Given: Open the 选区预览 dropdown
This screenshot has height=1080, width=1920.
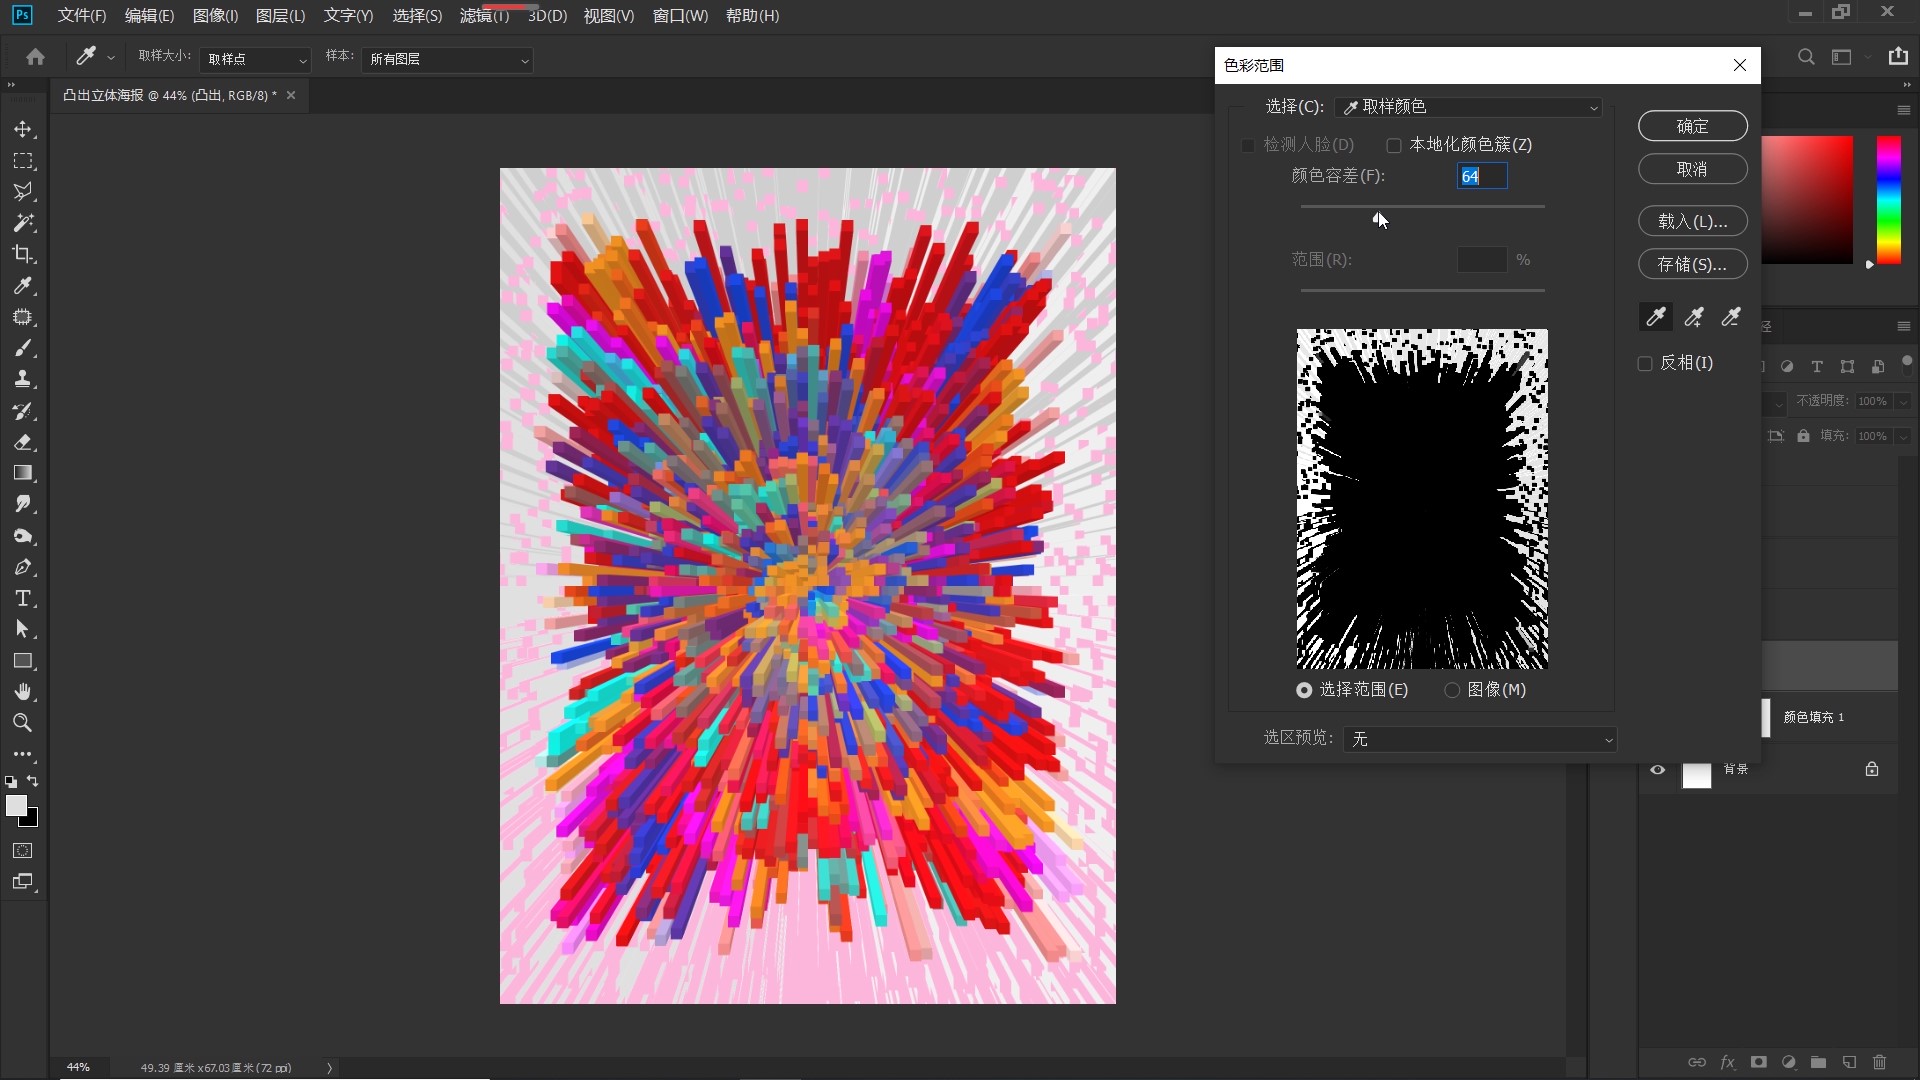Looking at the screenshot, I should [1480, 739].
